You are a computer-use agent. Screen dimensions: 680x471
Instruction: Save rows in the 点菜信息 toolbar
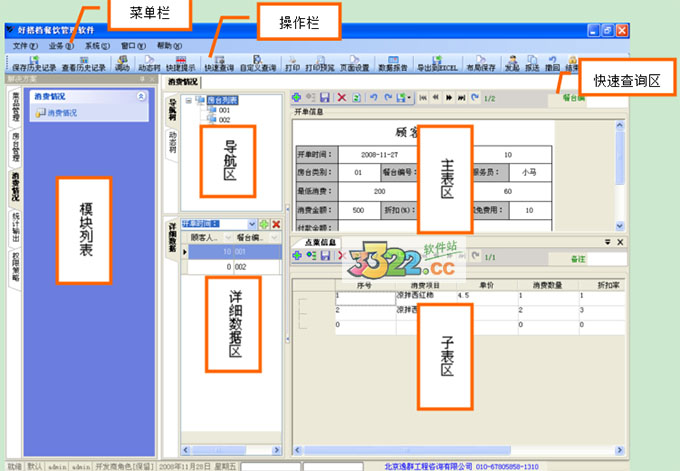(325, 255)
